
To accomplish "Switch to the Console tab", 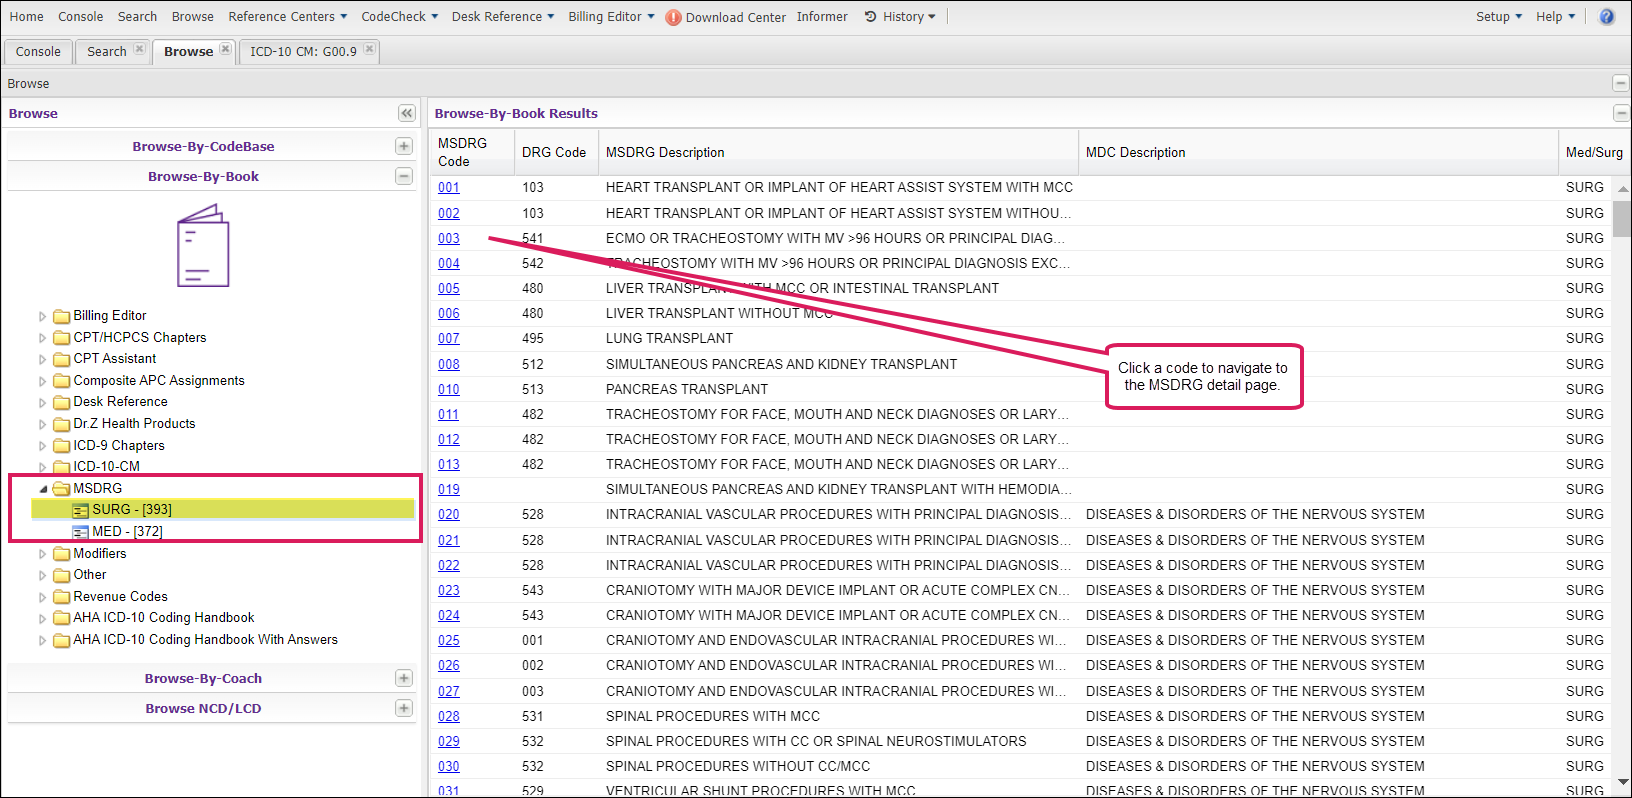I will (x=38, y=52).
